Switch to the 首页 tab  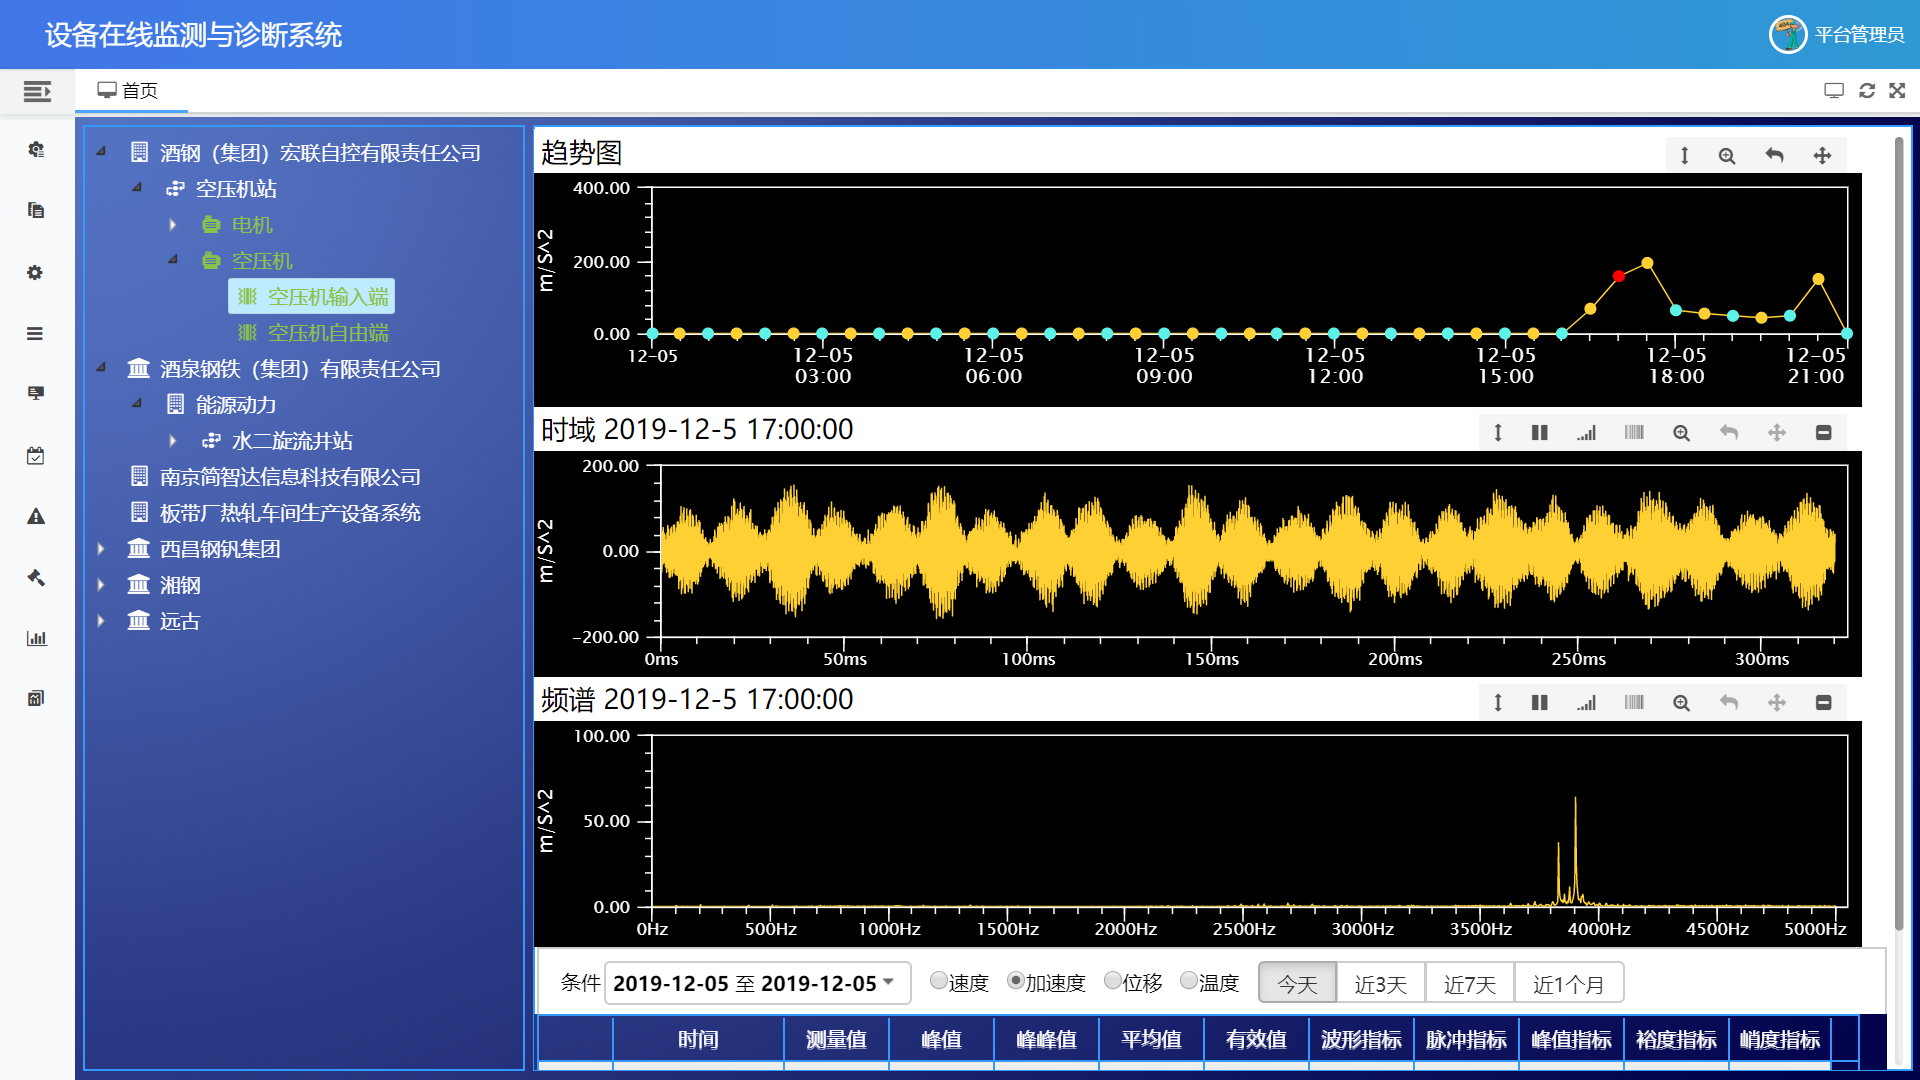click(128, 91)
